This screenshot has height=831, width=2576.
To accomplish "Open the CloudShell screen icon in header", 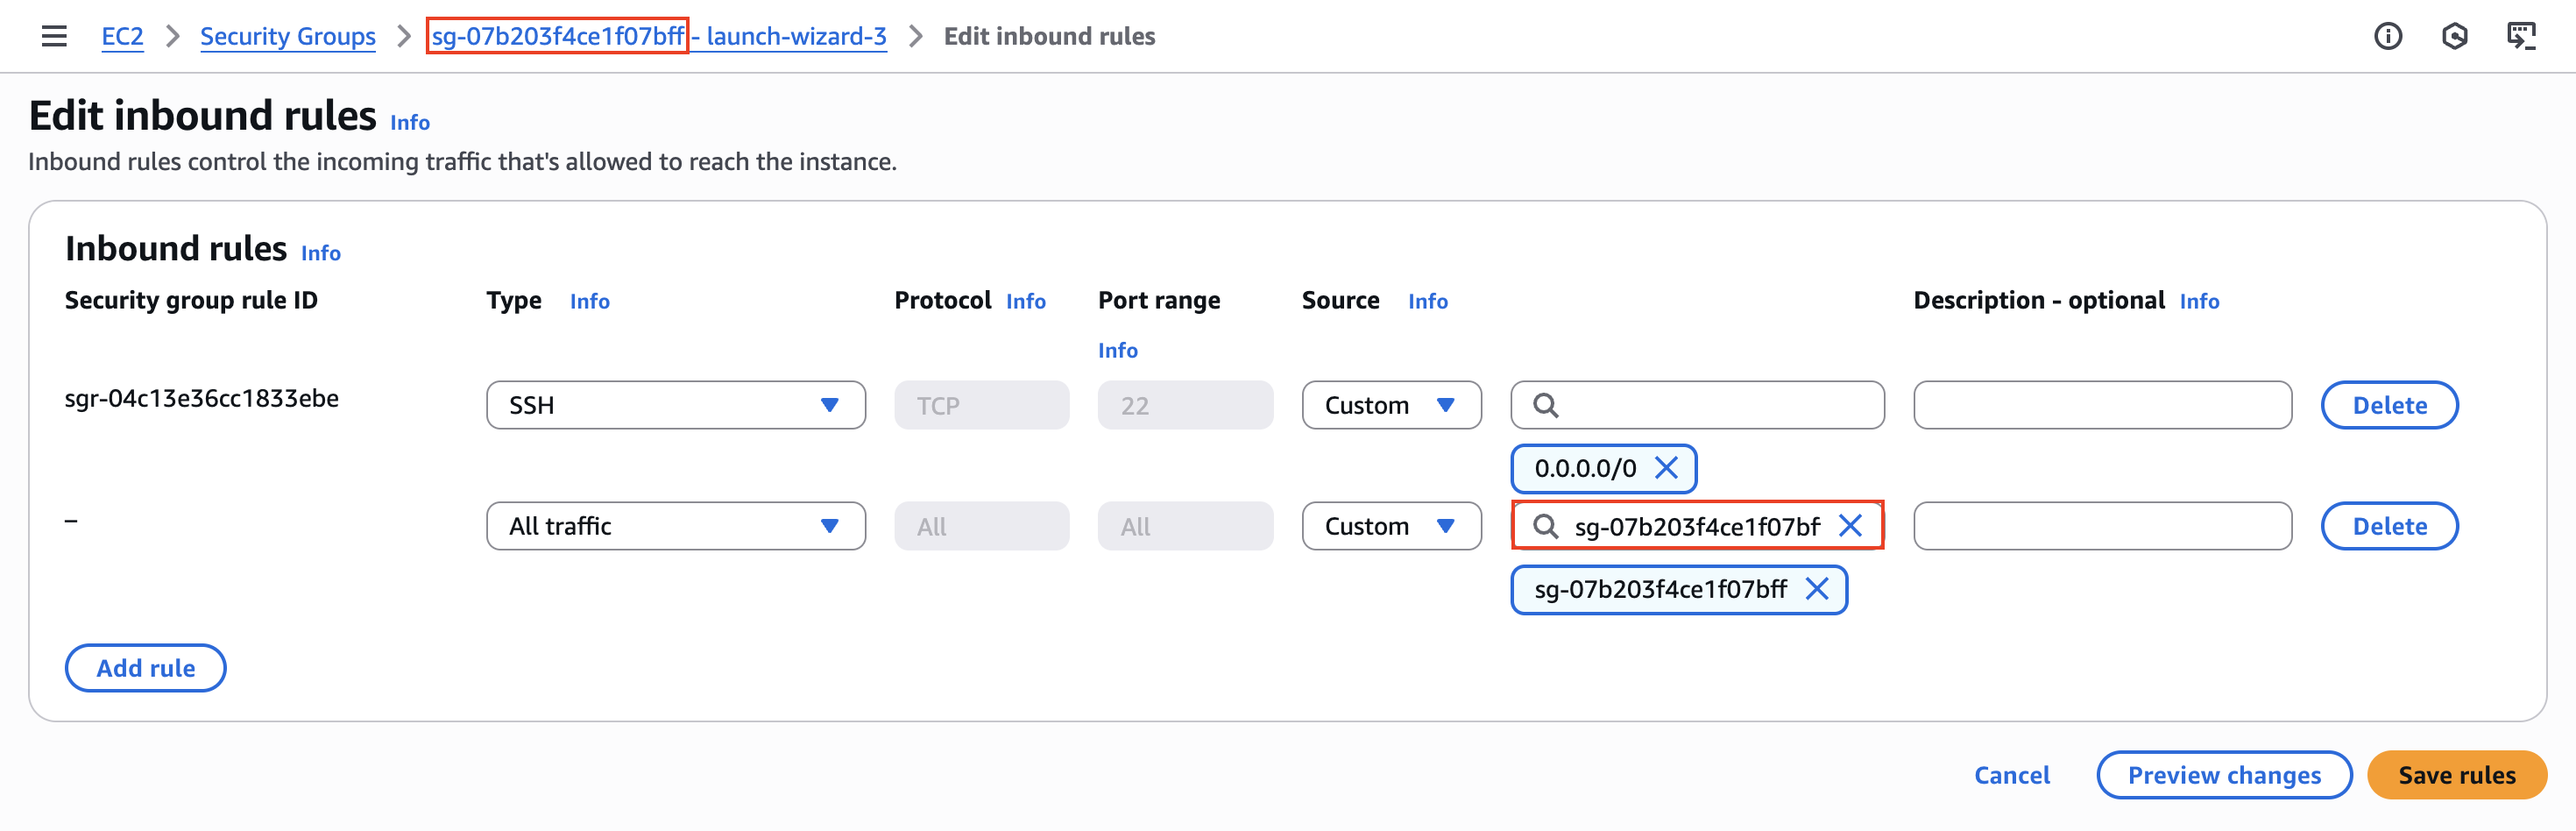I will coord(2520,37).
